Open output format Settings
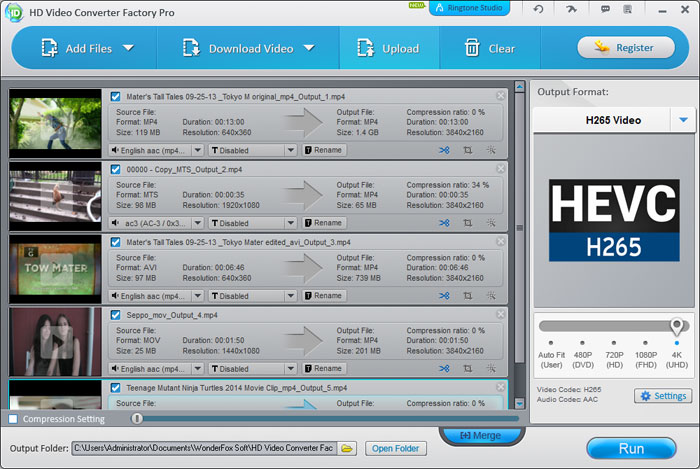Image resolution: width=700 pixels, height=469 pixels. click(663, 396)
